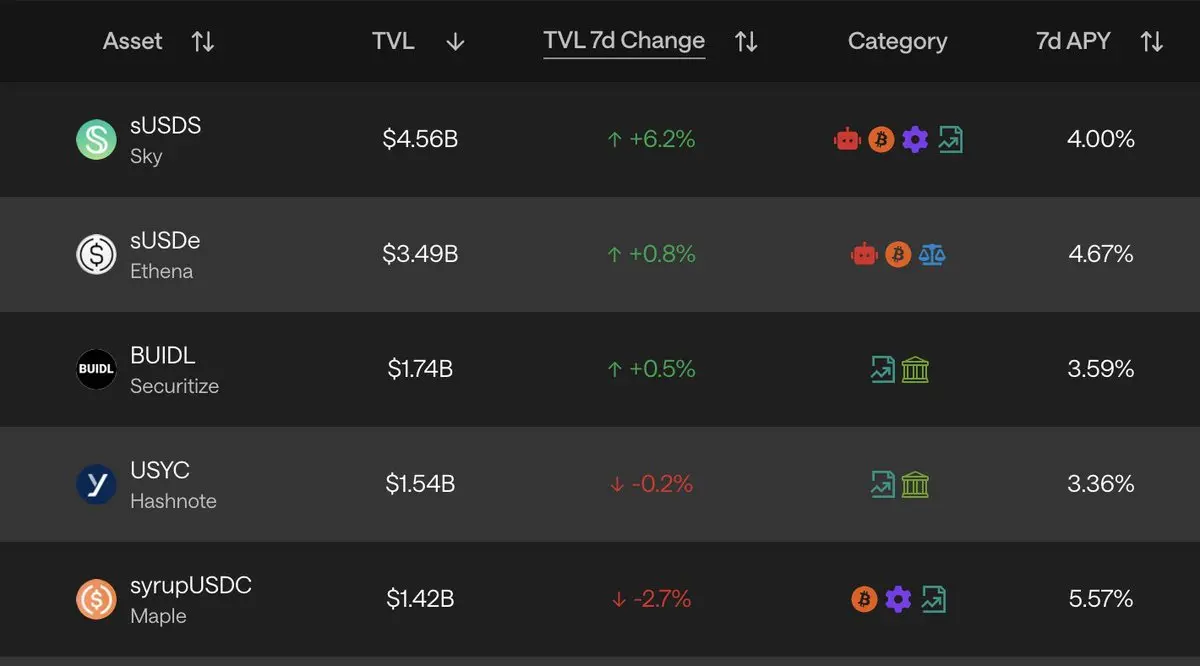
Task: Sort table by Asset arrows
Action: (x=203, y=42)
